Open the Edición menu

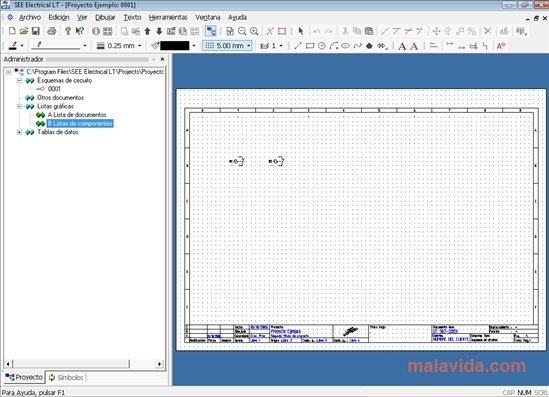click(59, 17)
